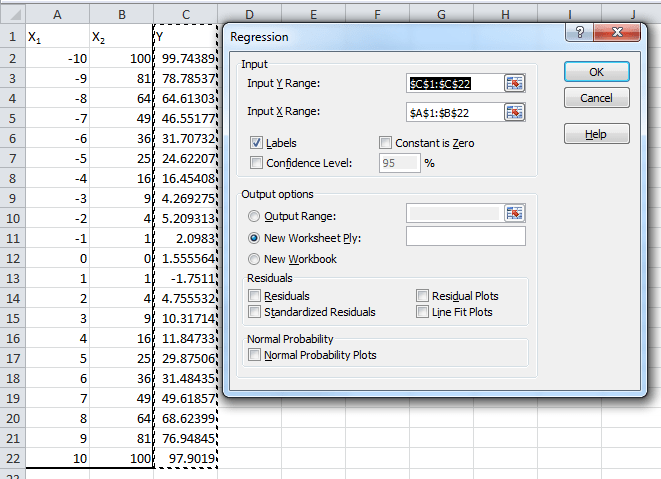661x479 pixels.
Task: Click cell C17 with value 29.87506
Action: click(185, 358)
